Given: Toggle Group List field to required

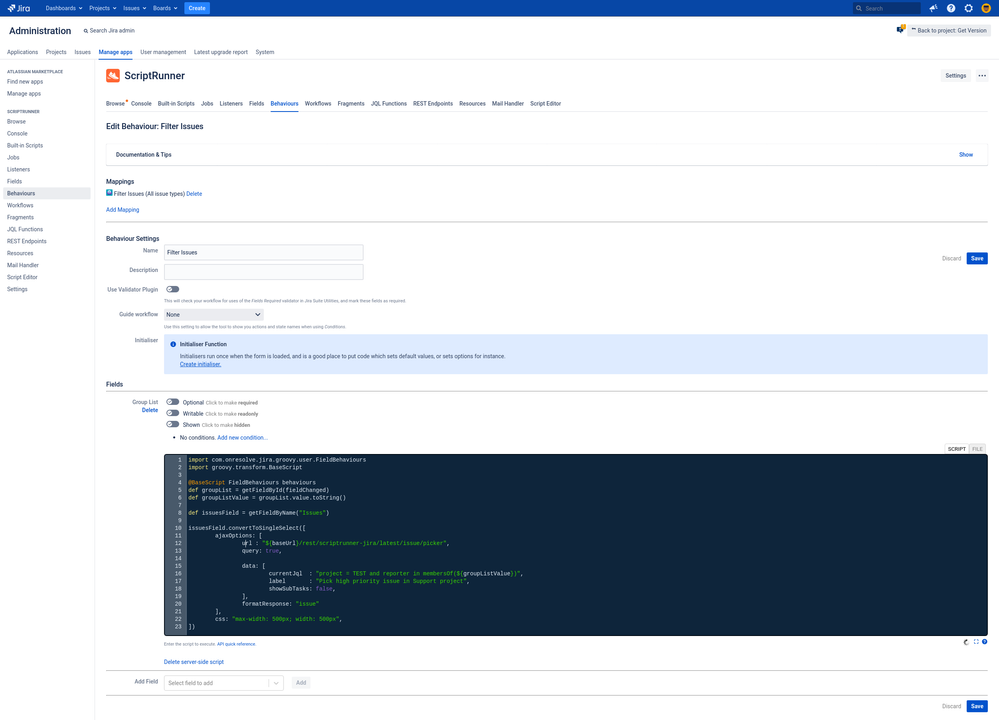Looking at the screenshot, I should [172, 402].
